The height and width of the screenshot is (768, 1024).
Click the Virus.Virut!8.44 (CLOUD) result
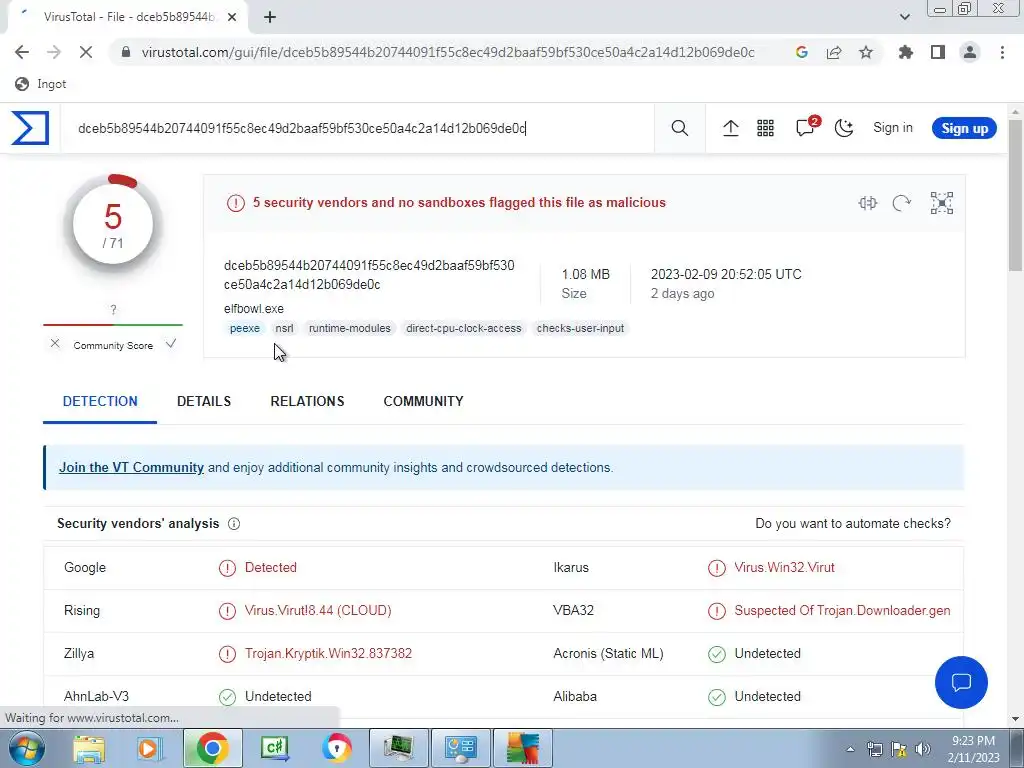(x=318, y=611)
